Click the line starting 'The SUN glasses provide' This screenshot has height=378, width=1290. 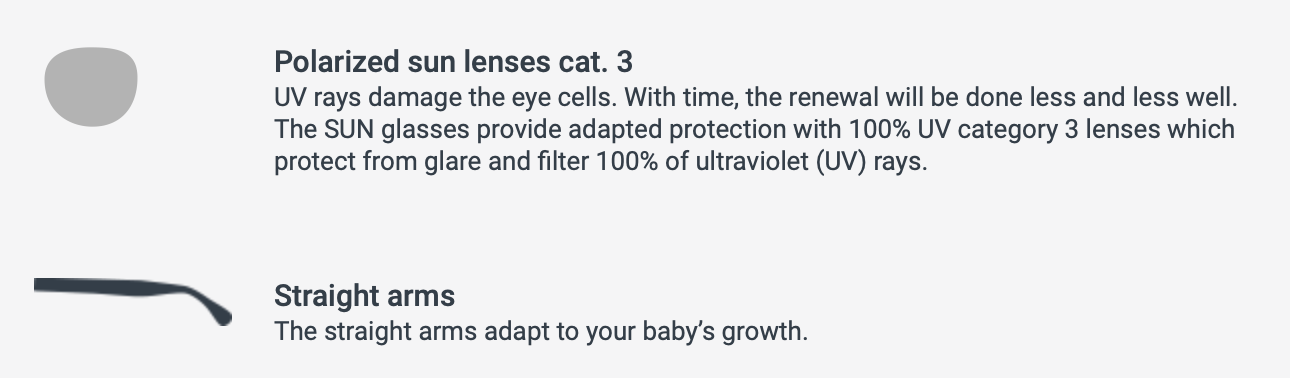coord(754,130)
